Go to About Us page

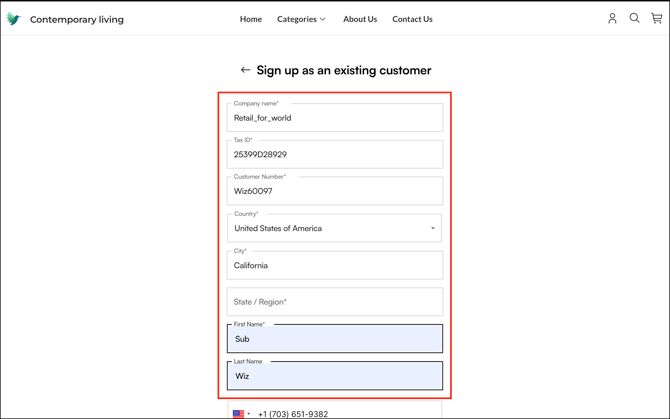click(x=360, y=19)
